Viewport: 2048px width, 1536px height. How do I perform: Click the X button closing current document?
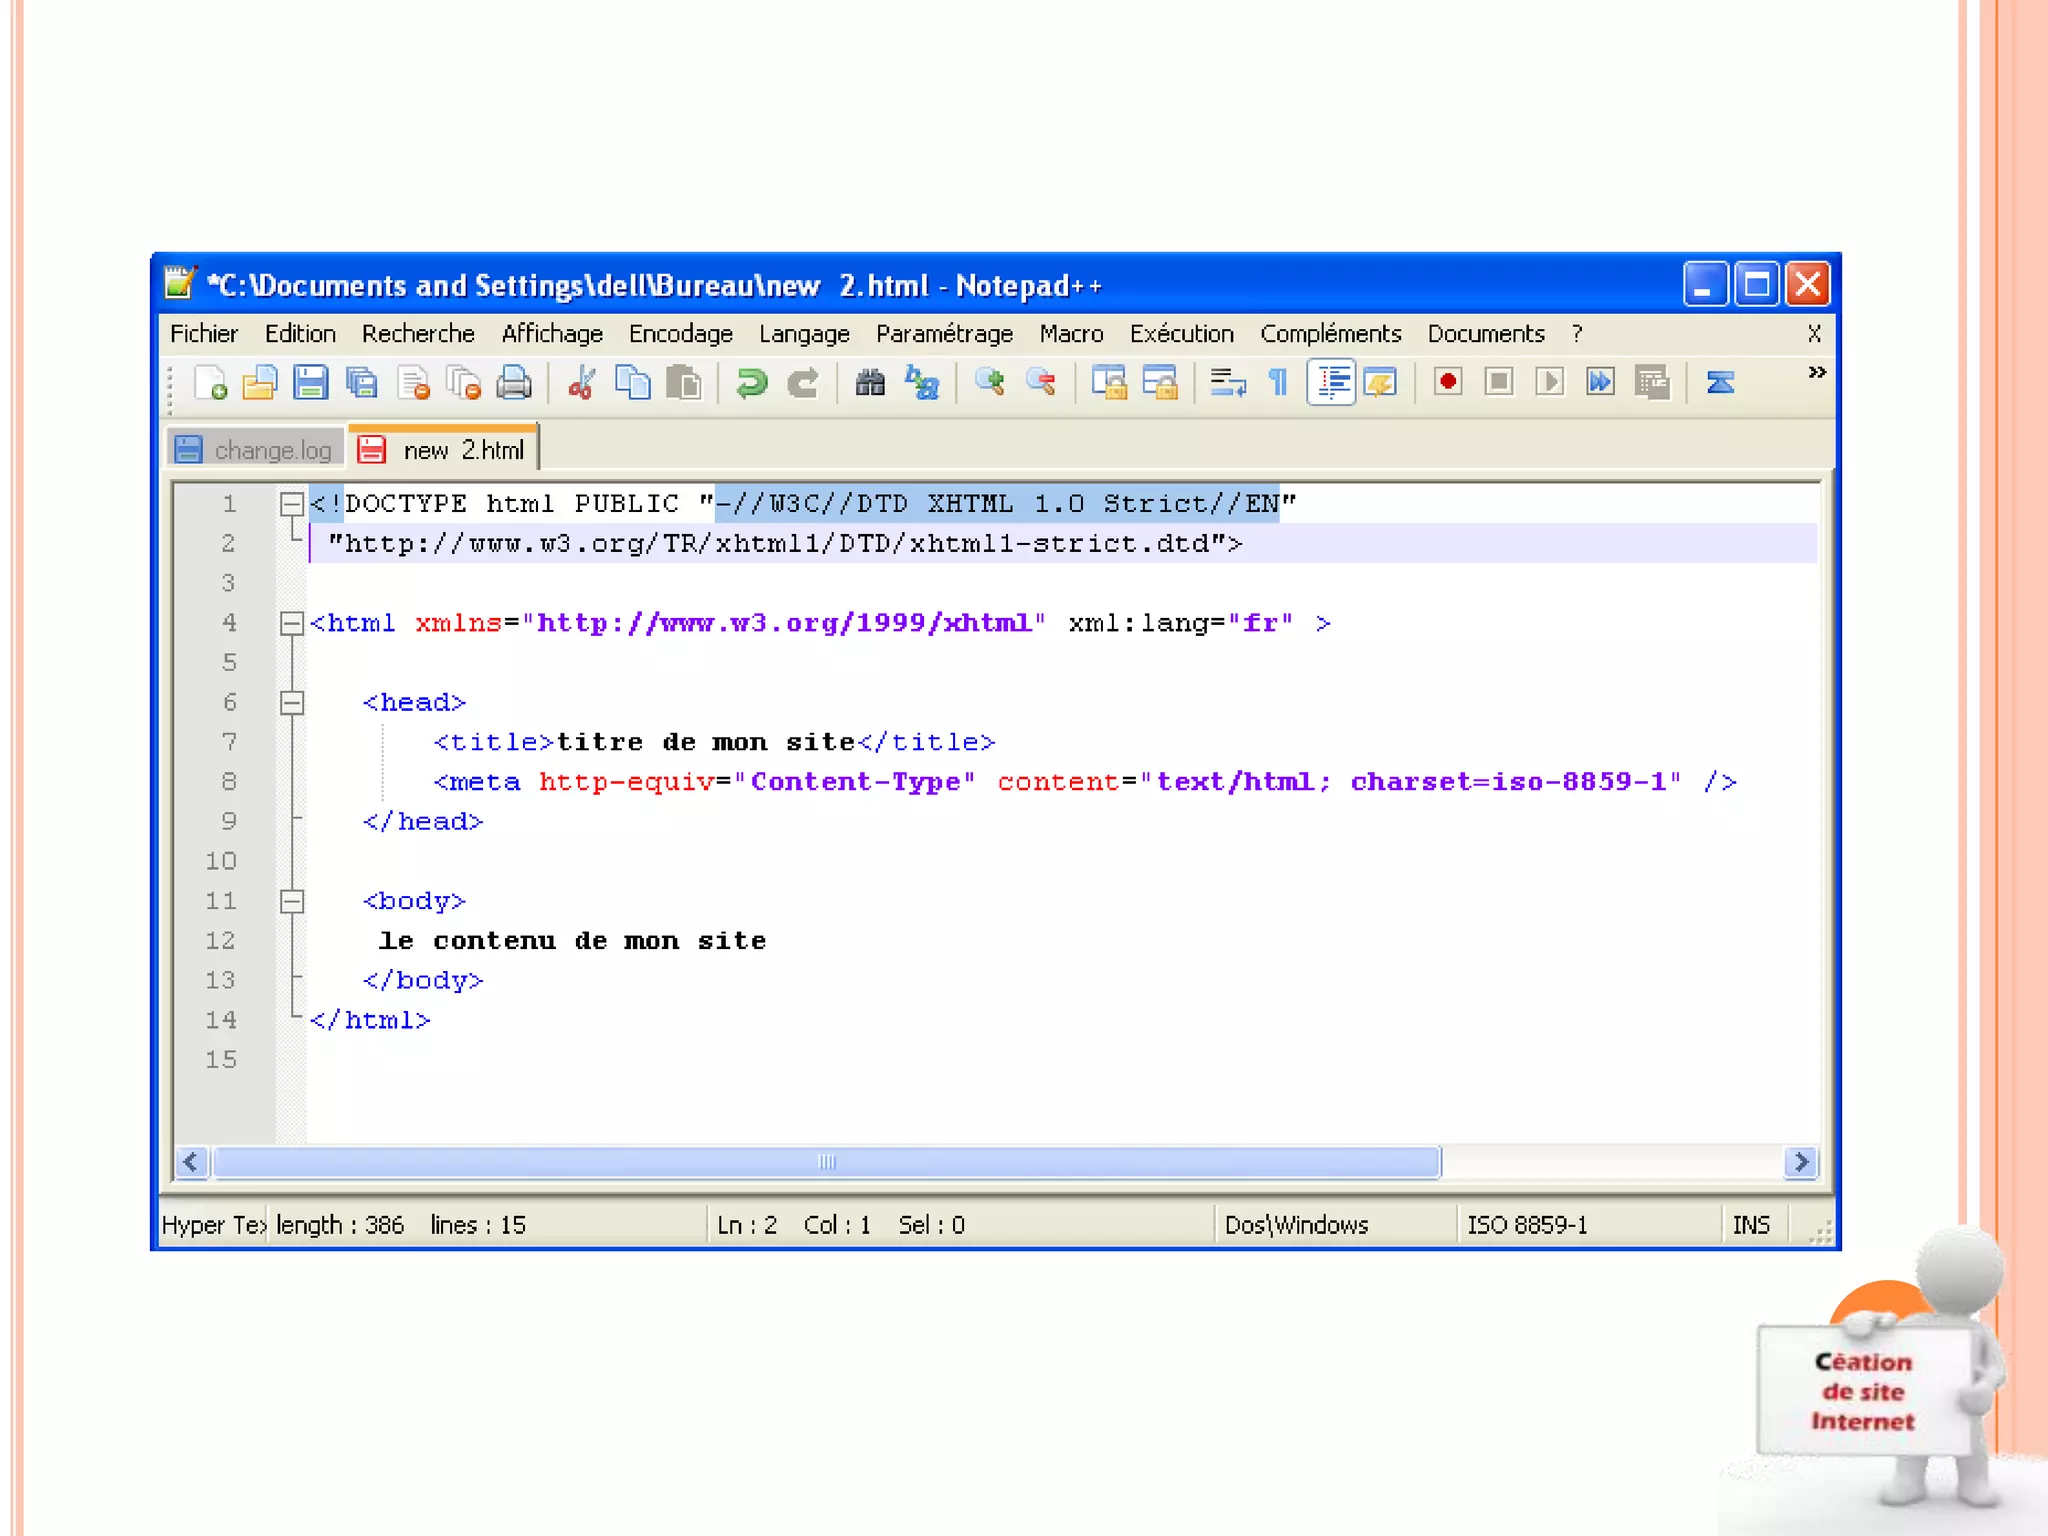[1814, 334]
